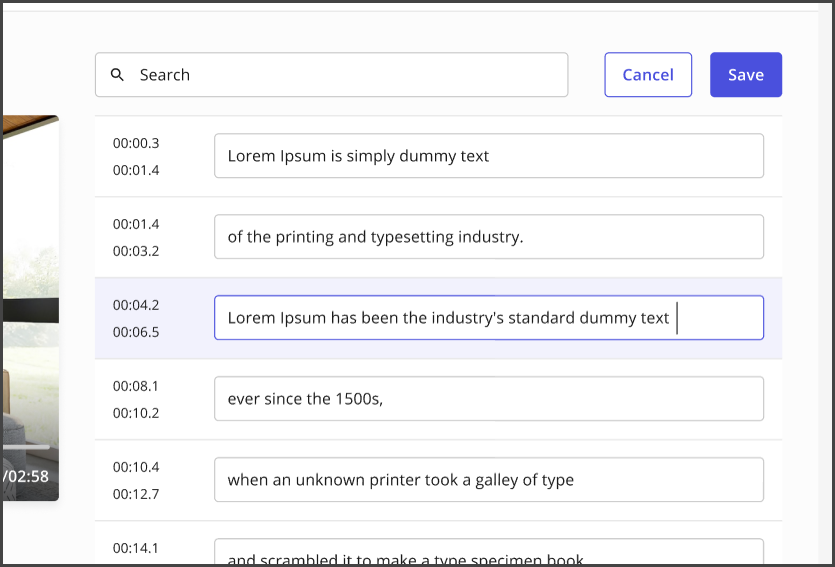Select the 00:10.2 end timestamp
Viewport: 835px width, 567px height.
click(x=136, y=413)
